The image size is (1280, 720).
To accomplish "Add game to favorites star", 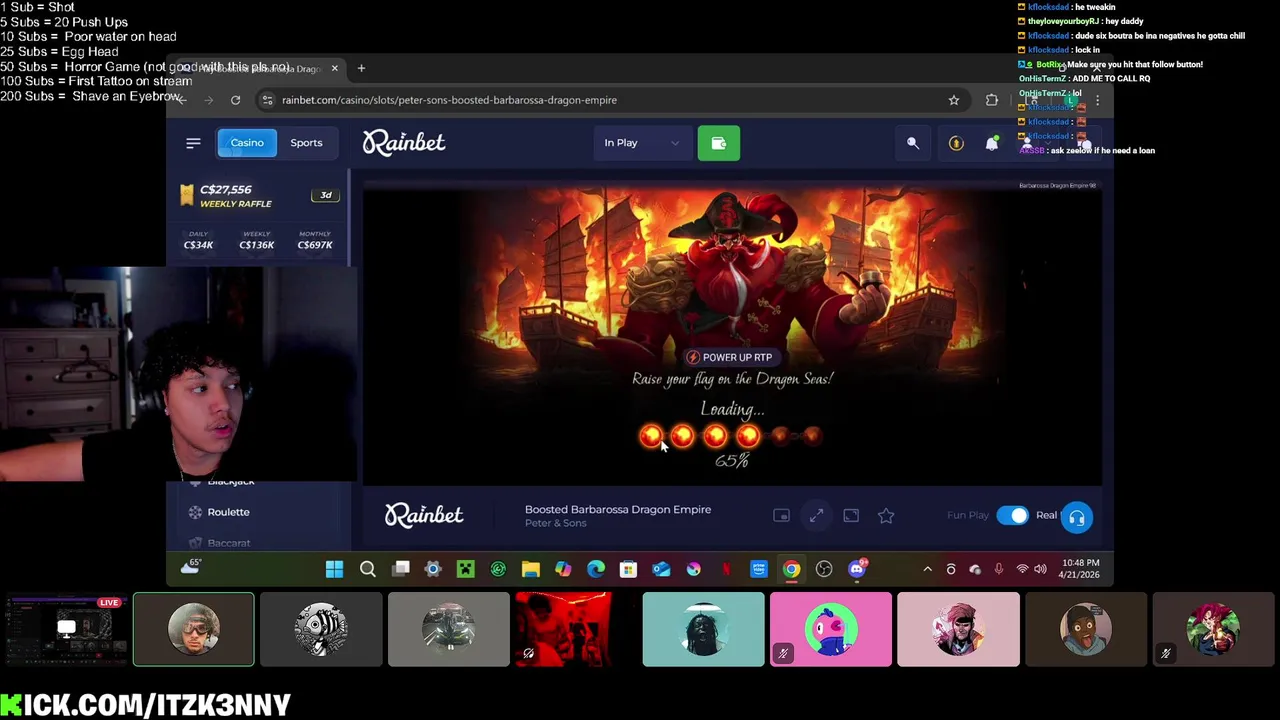I will (886, 515).
